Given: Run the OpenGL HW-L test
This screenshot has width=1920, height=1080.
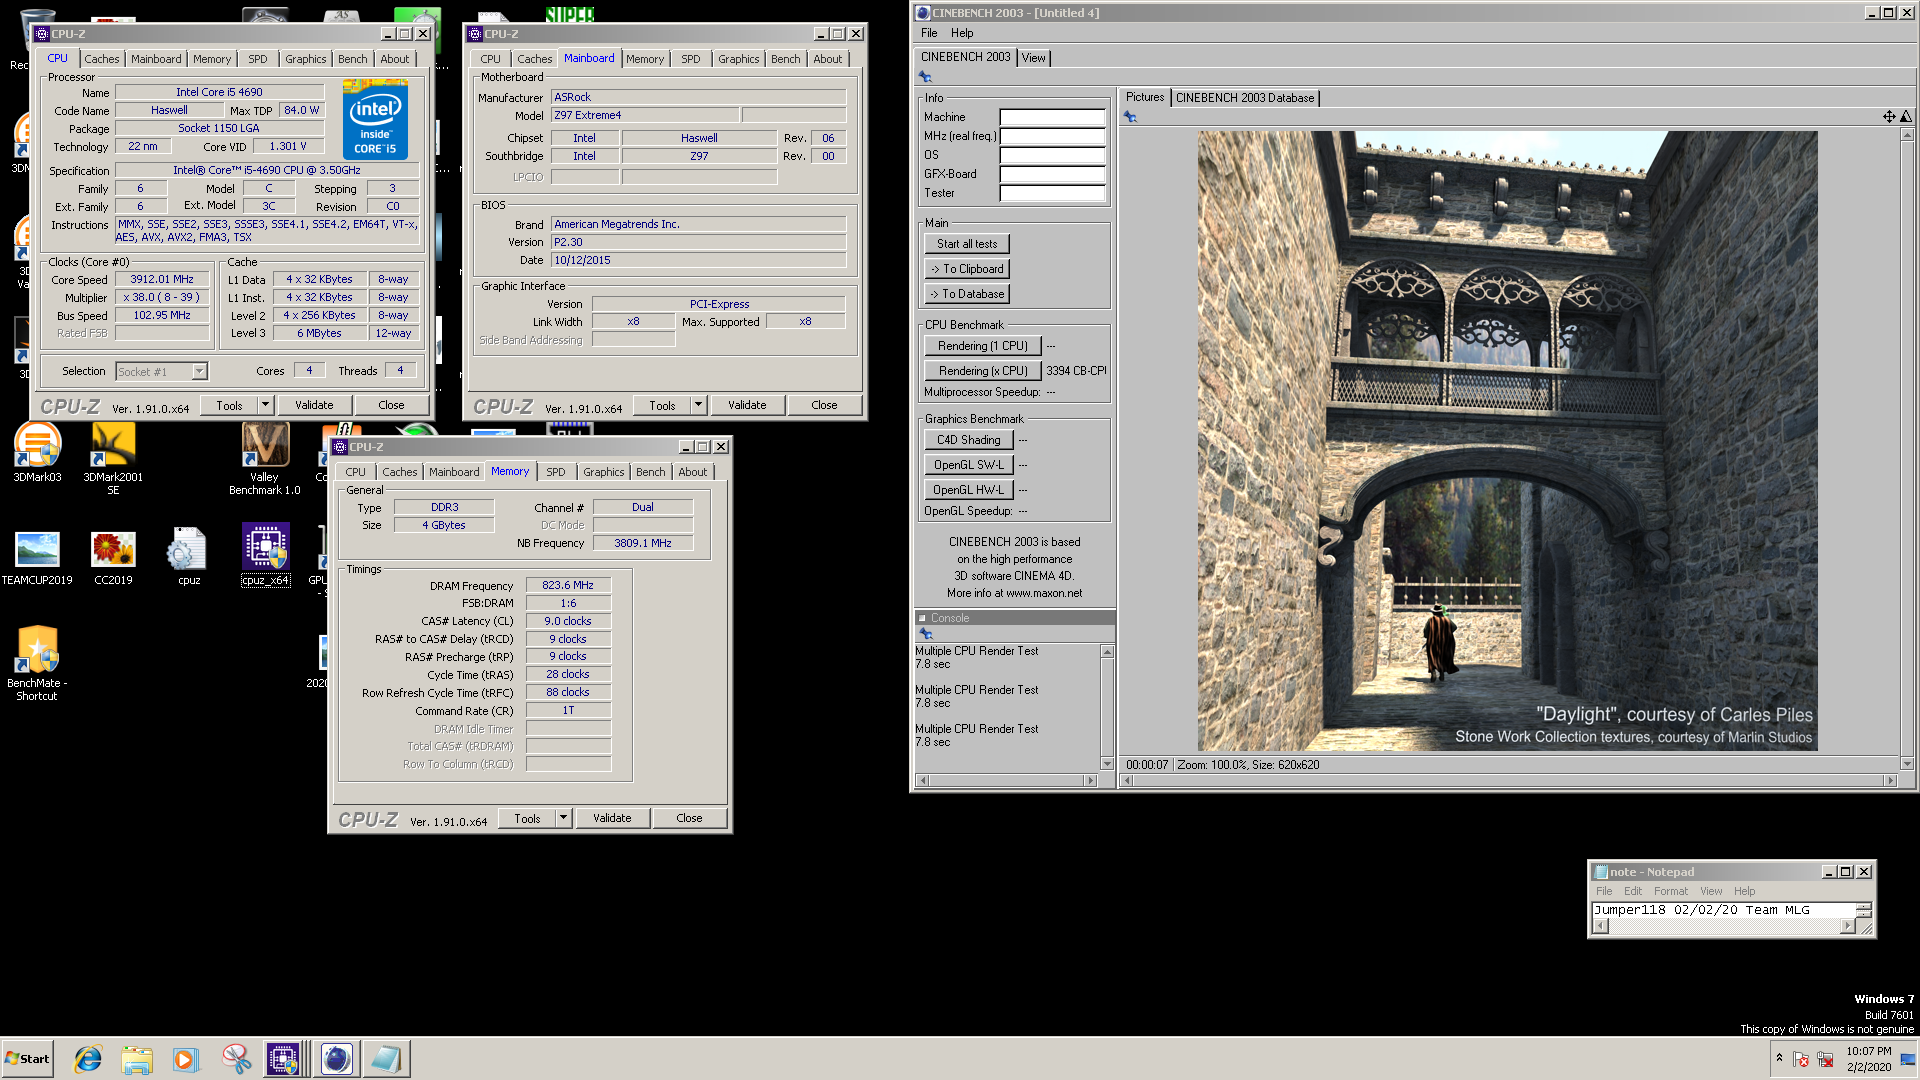Looking at the screenshot, I should [x=969, y=490].
